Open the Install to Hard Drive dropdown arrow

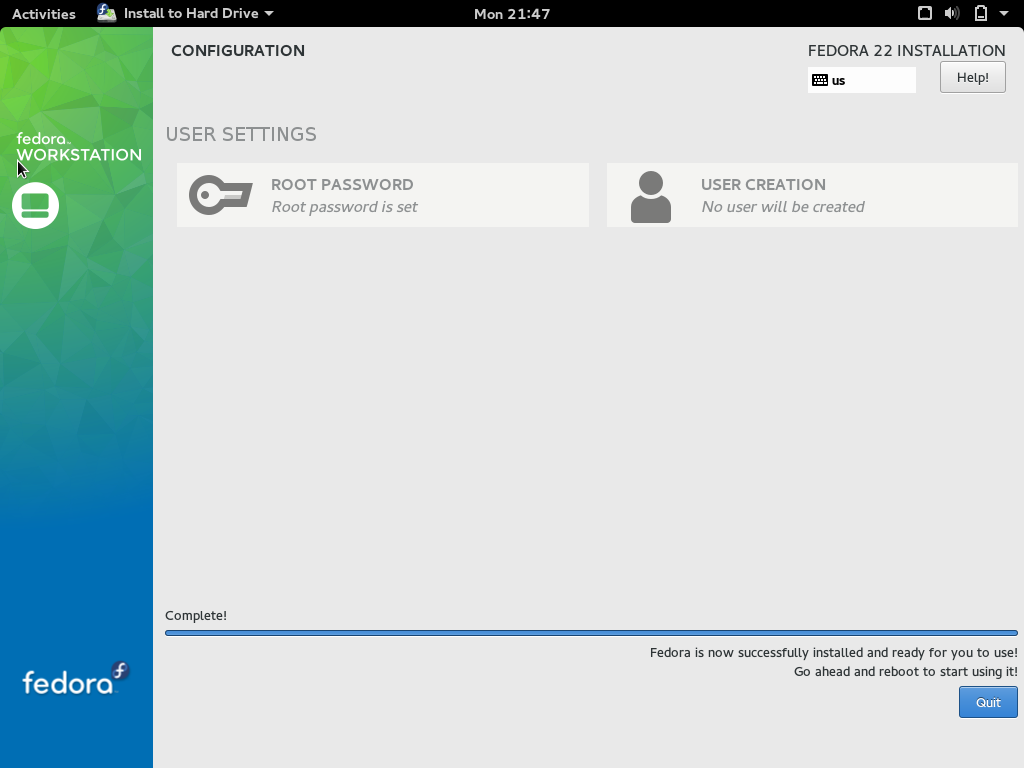coord(268,13)
